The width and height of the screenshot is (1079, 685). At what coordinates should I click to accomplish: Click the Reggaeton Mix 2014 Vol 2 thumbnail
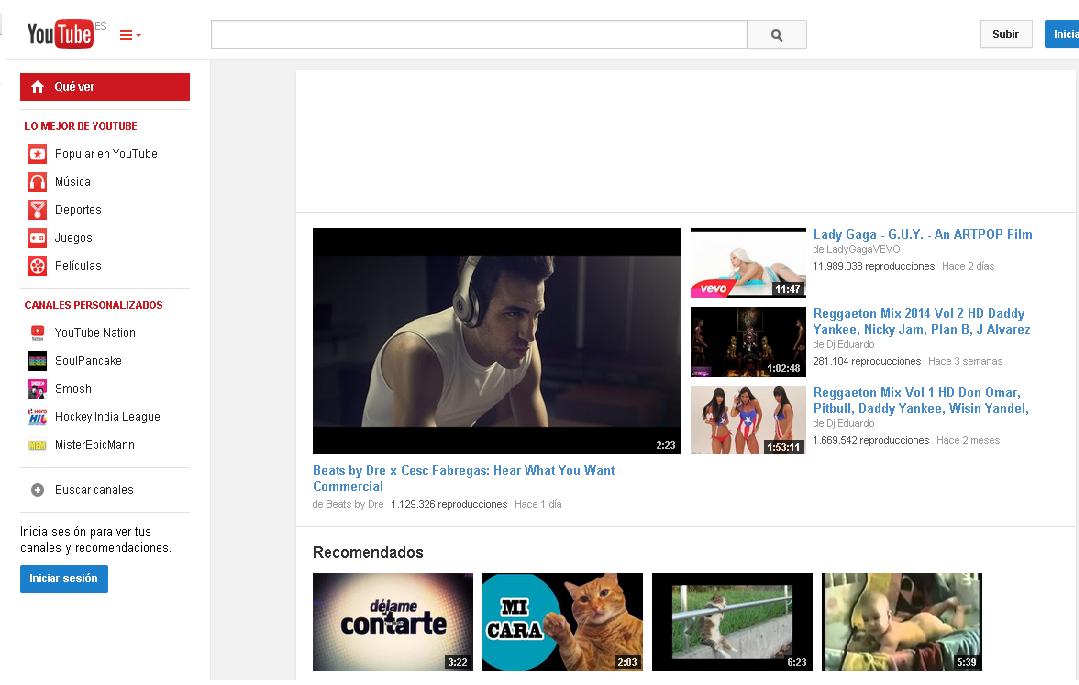click(x=748, y=342)
